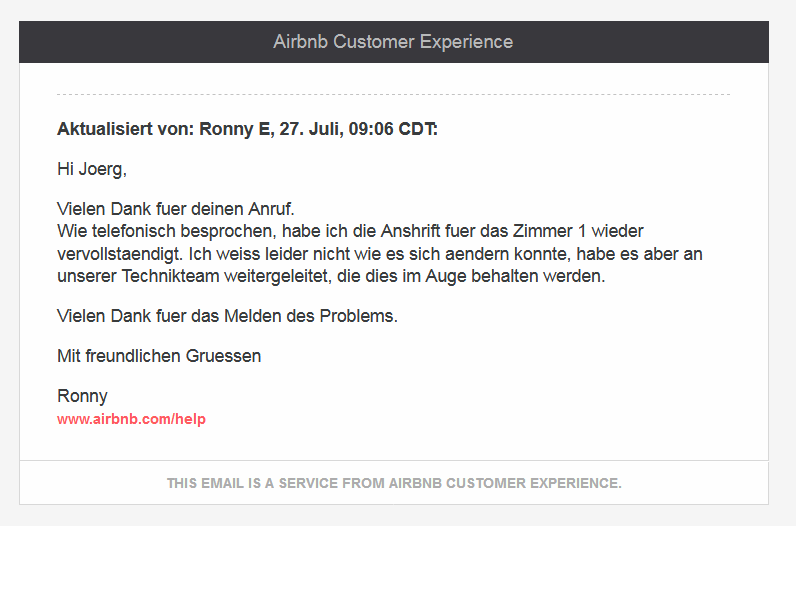Click the Airbnb Customer Experience header title
Viewport: 800px width, 600px height.
pos(393,42)
